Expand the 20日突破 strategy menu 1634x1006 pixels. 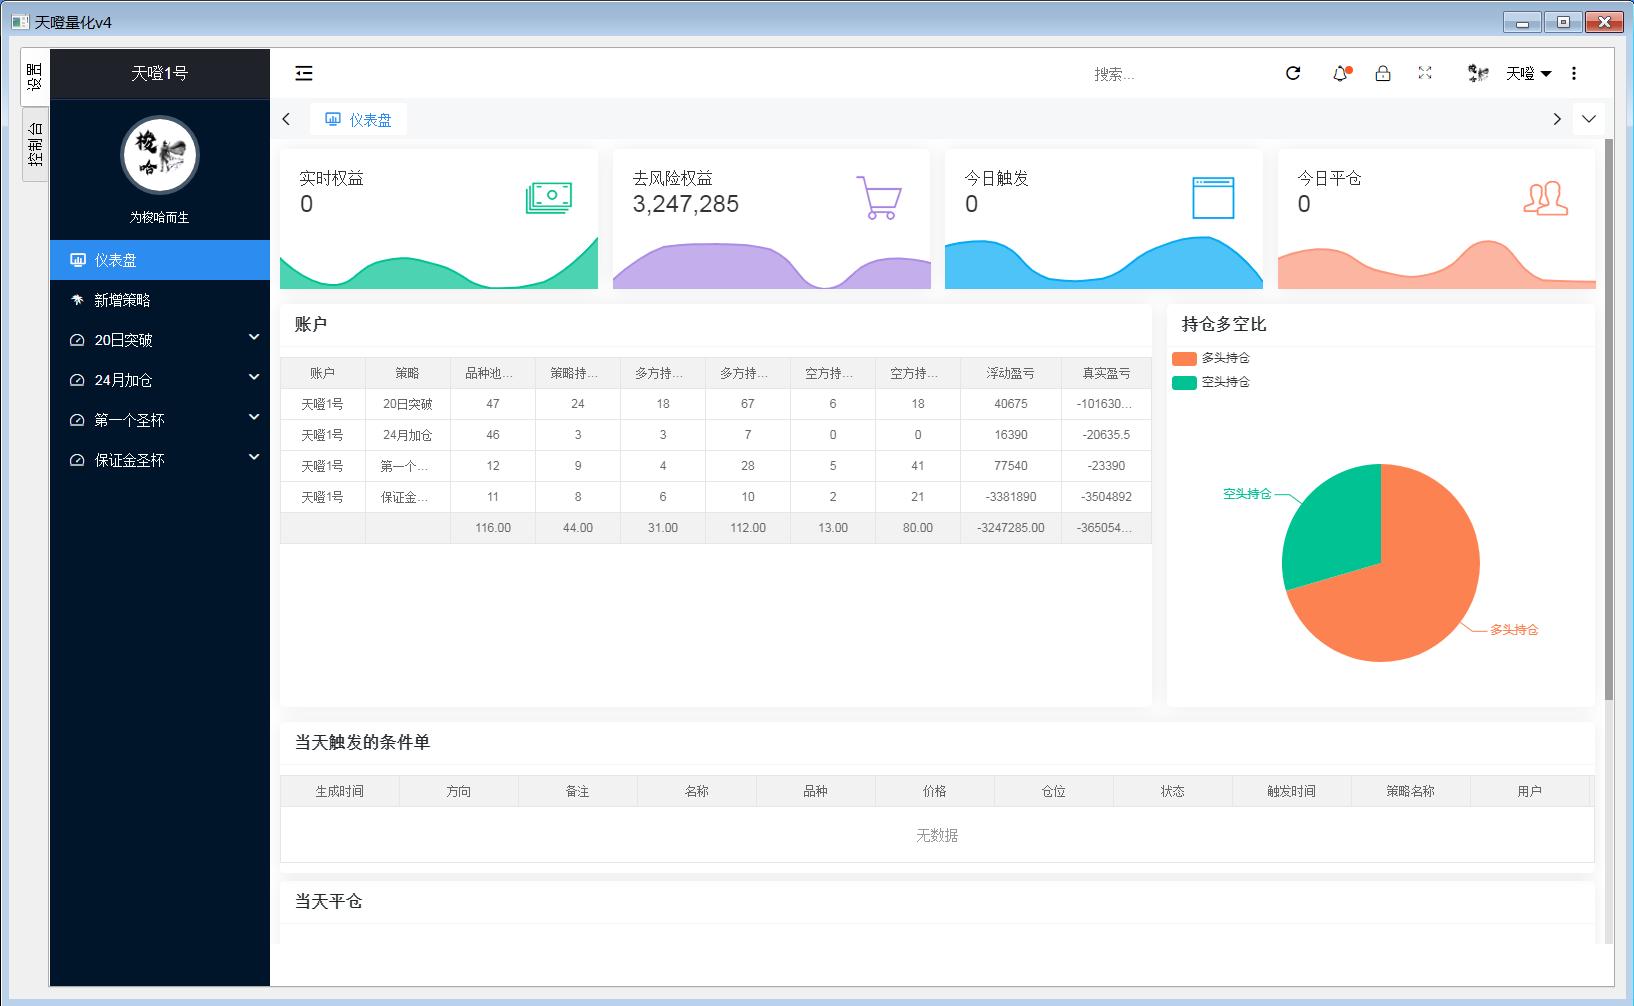click(160, 340)
